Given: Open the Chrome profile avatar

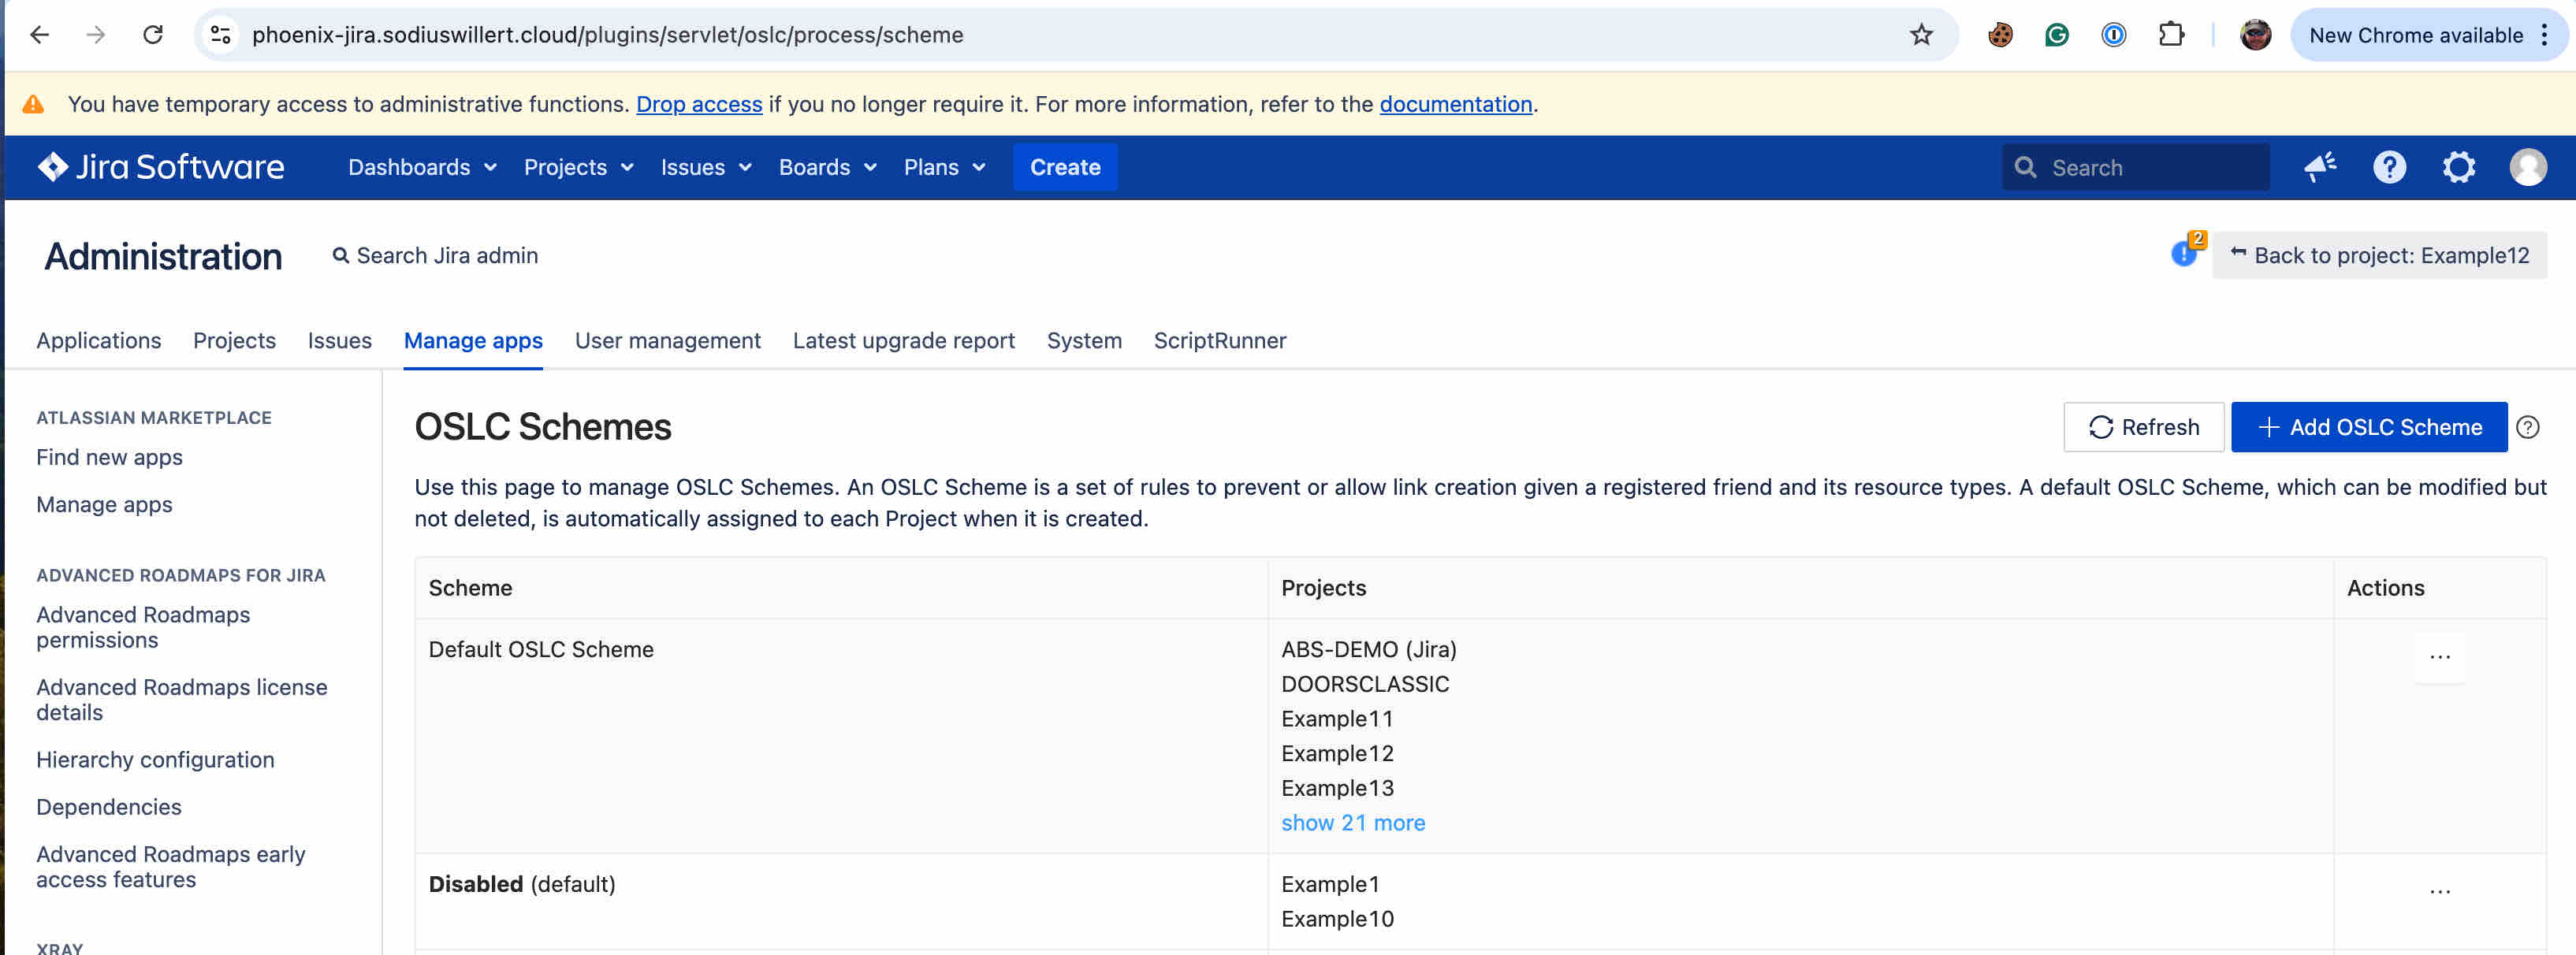Looking at the screenshot, I should pyautogui.click(x=2255, y=35).
